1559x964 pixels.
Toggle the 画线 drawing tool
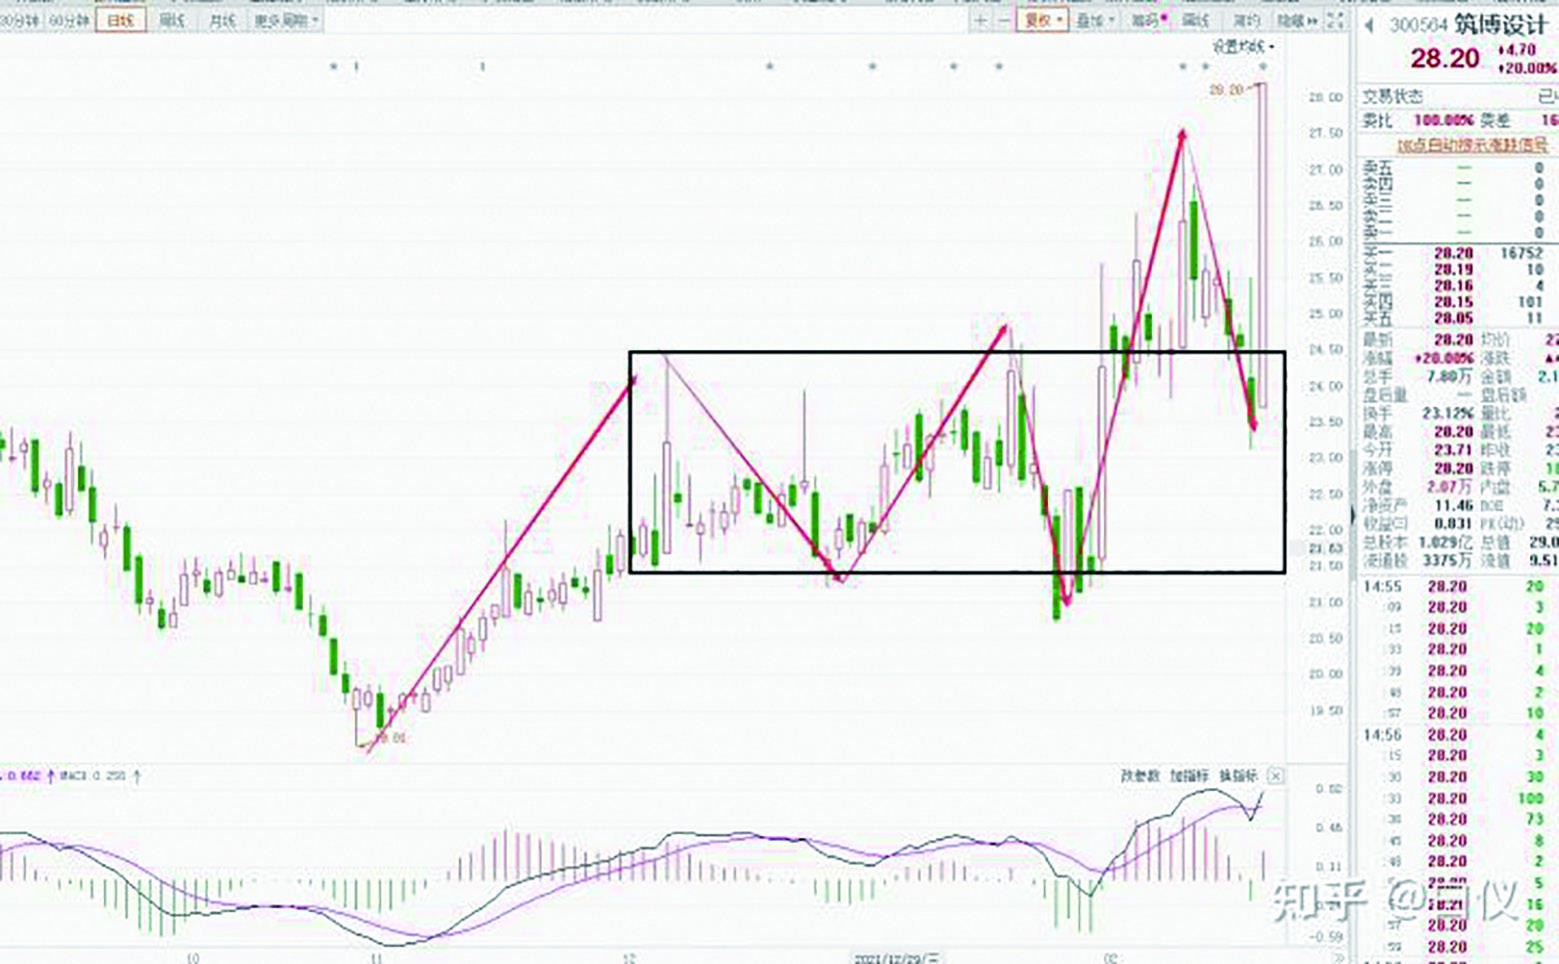tap(1196, 21)
